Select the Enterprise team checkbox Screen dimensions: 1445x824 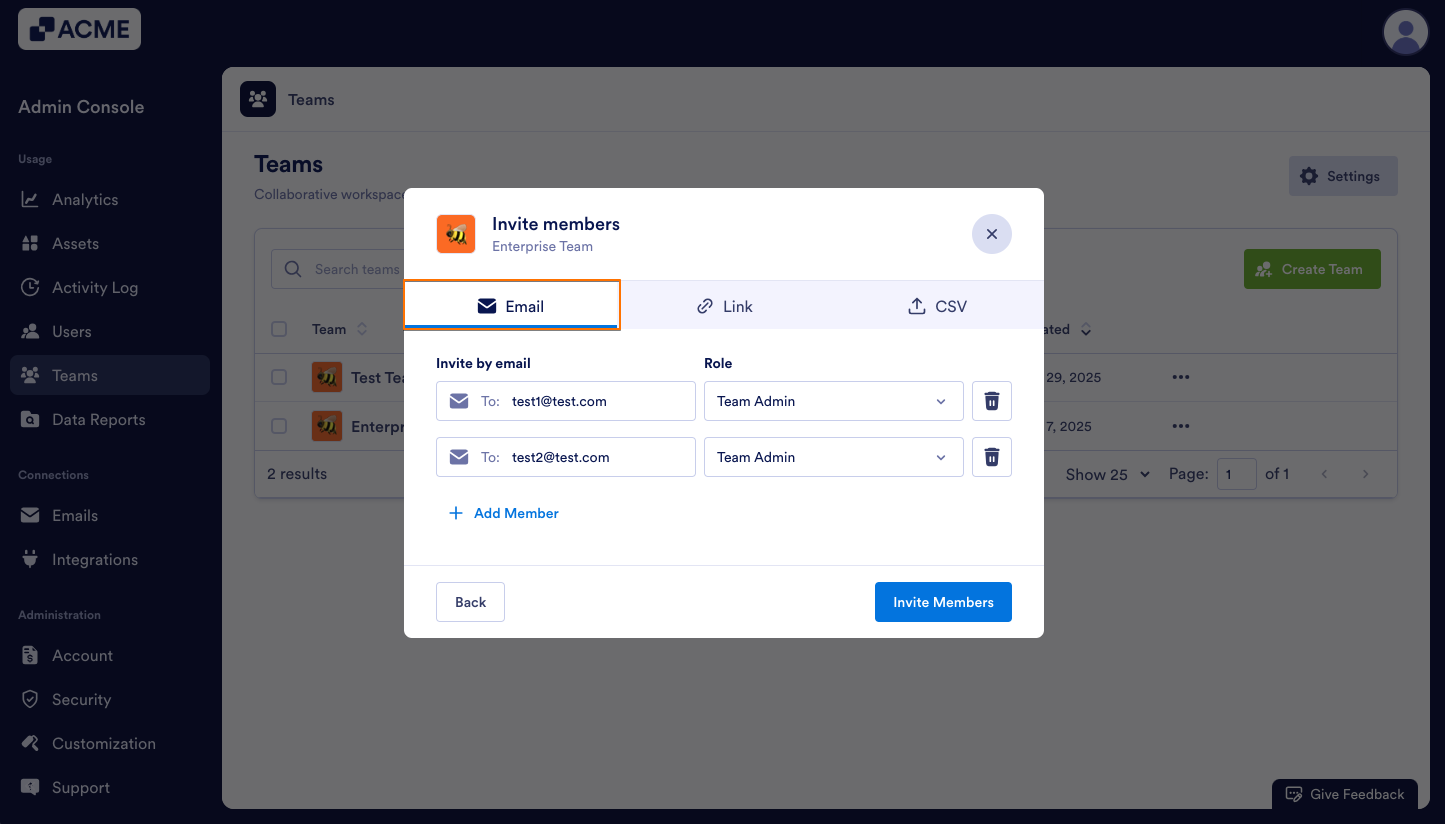click(279, 426)
